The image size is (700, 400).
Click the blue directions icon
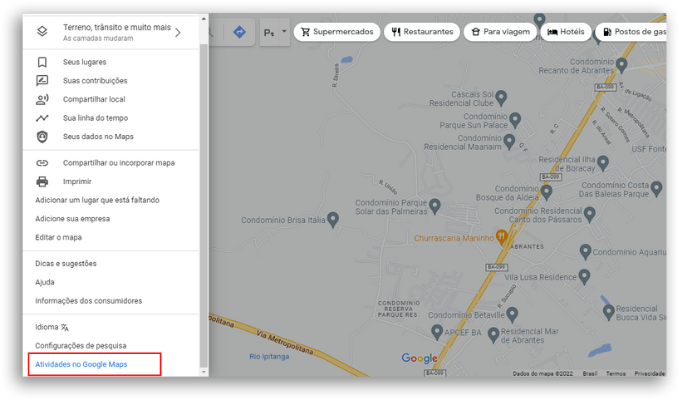click(x=239, y=32)
